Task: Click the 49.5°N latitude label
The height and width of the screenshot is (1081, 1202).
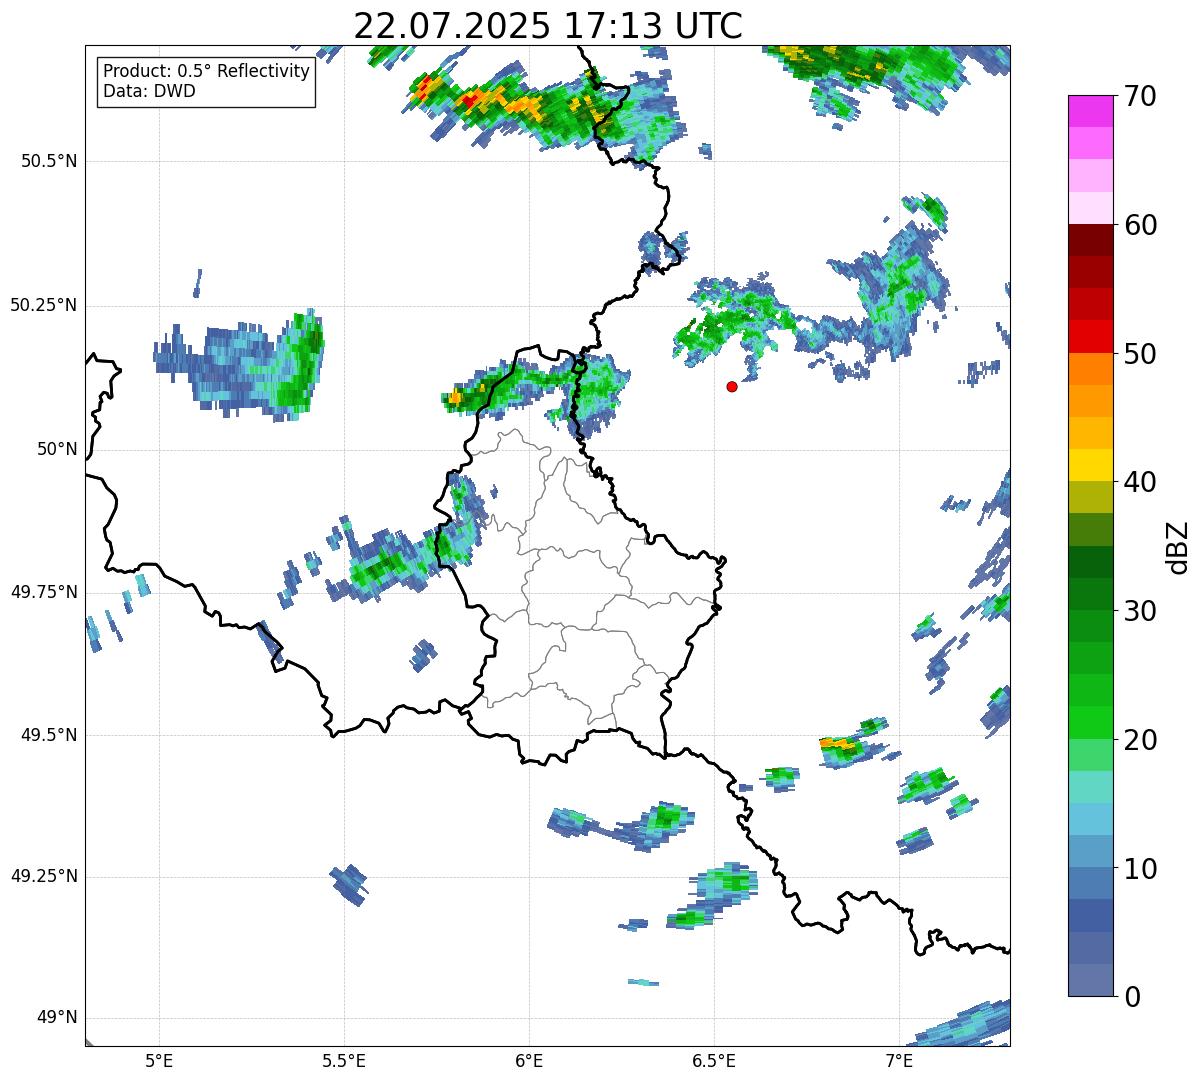Action: (x=49, y=735)
